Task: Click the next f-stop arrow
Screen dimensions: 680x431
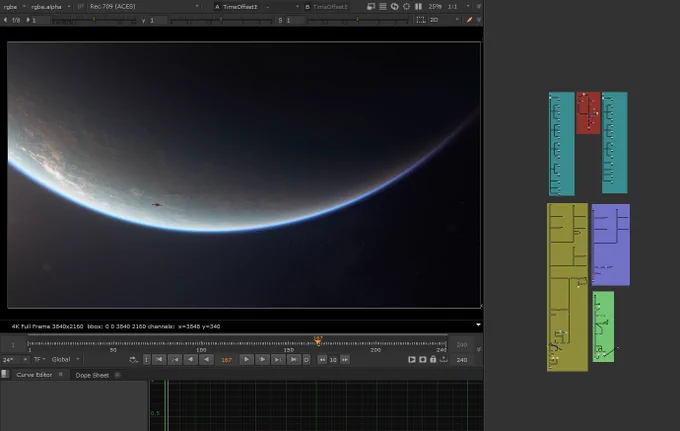Action: (28, 20)
